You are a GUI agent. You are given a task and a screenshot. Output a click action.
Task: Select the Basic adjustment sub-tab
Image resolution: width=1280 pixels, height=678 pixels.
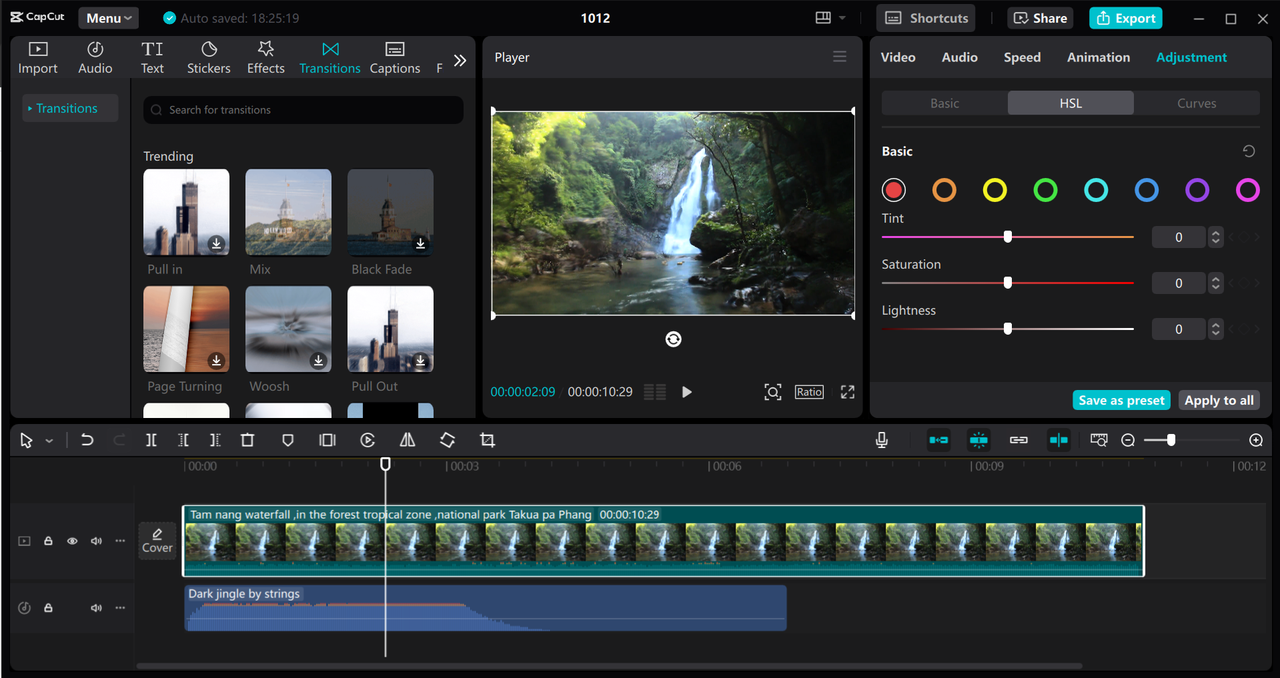coord(945,103)
